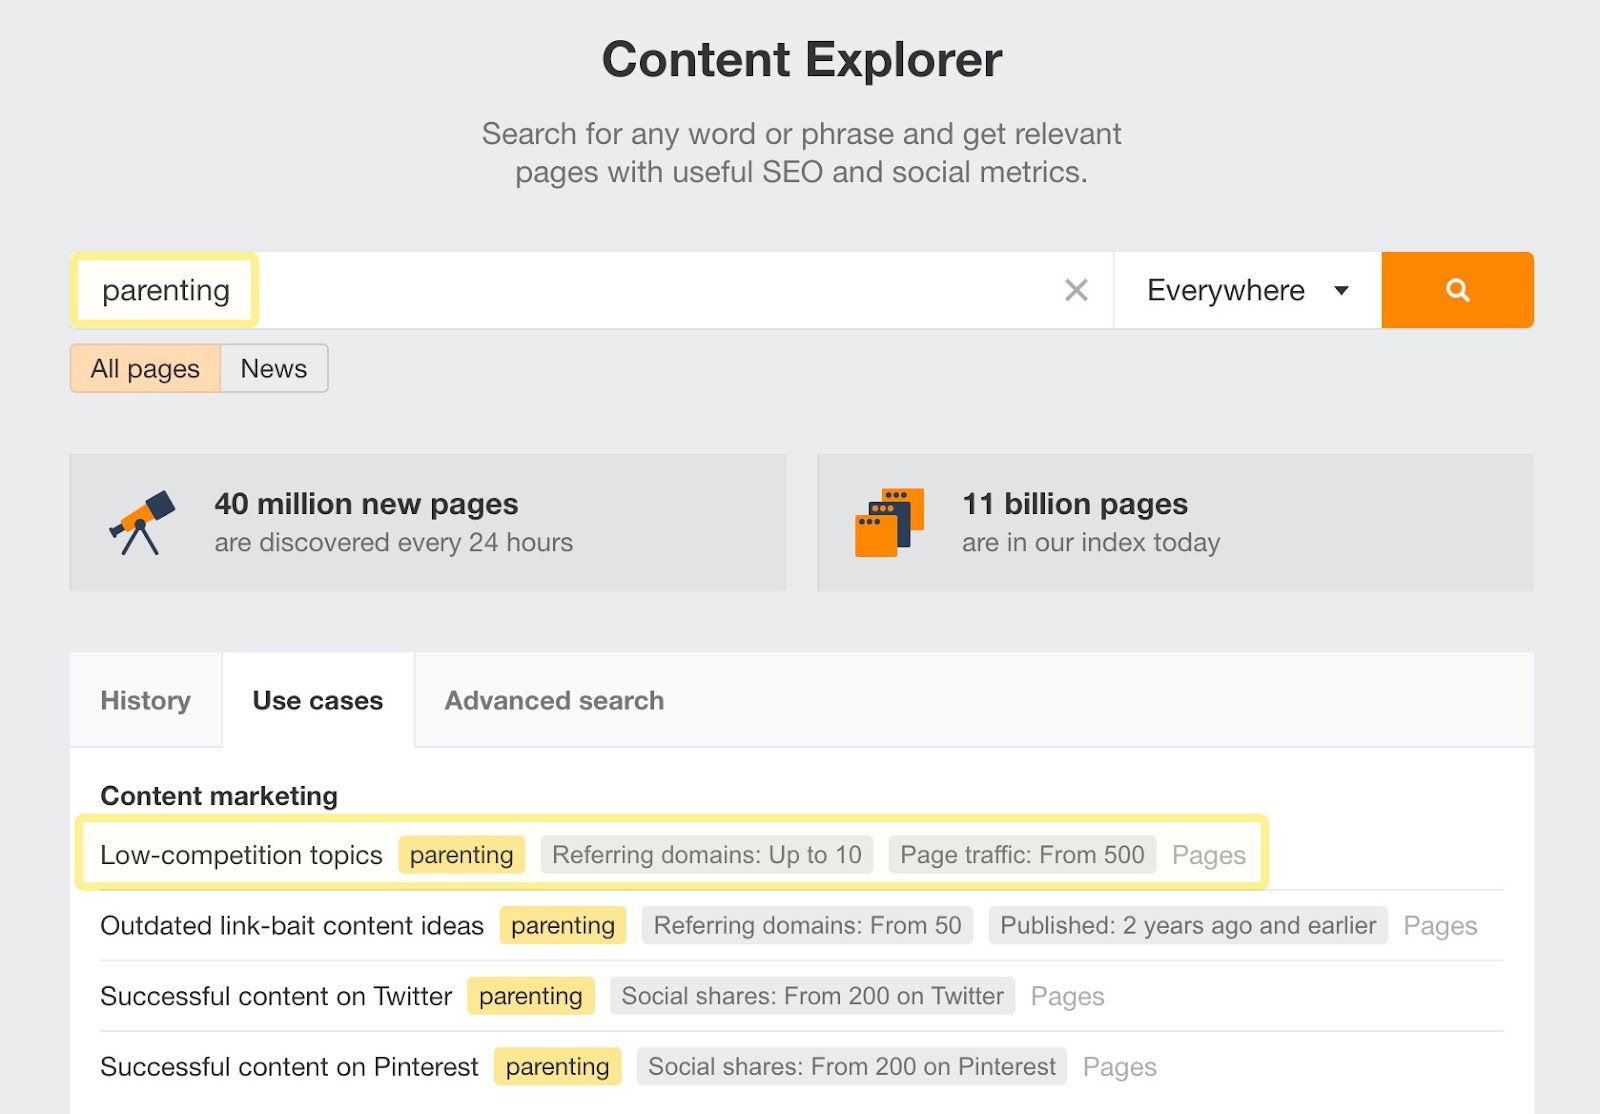Image resolution: width=1600 pixels, height=1114 pixels.
Task: Clear the search query using the X icon
Action: point(1077,290)
